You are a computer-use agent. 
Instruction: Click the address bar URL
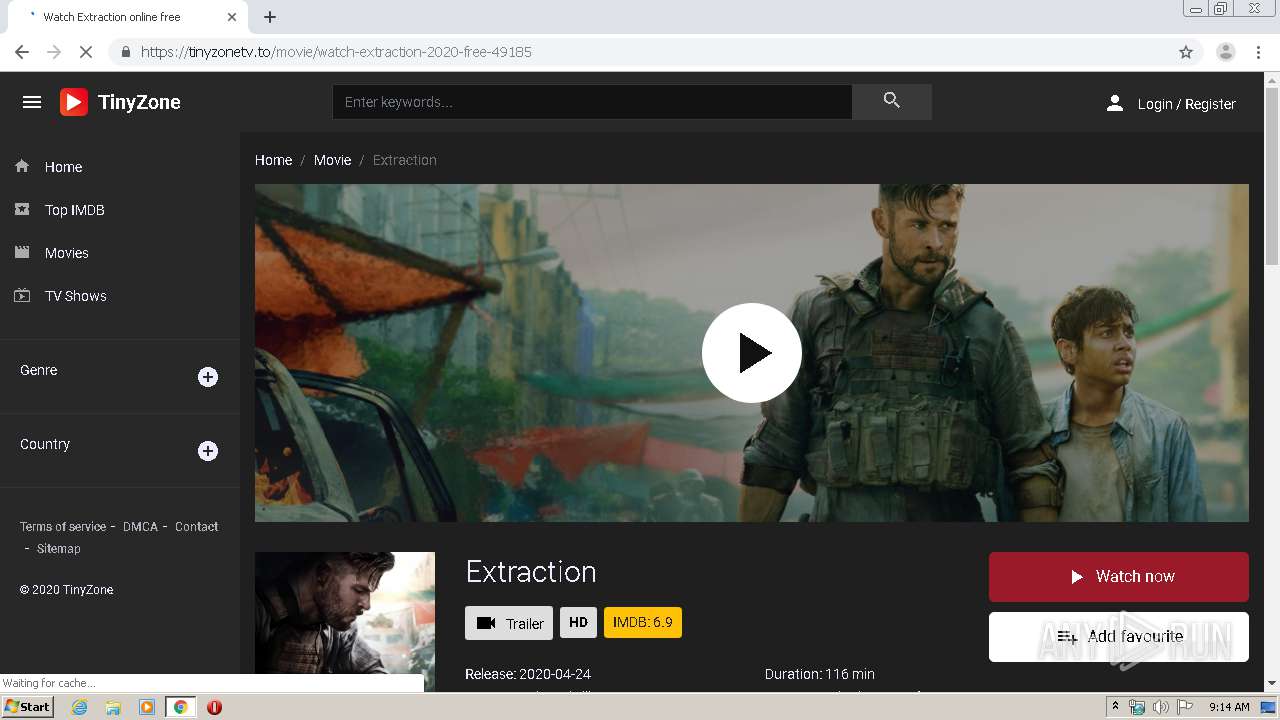click(x=336, y=52)
